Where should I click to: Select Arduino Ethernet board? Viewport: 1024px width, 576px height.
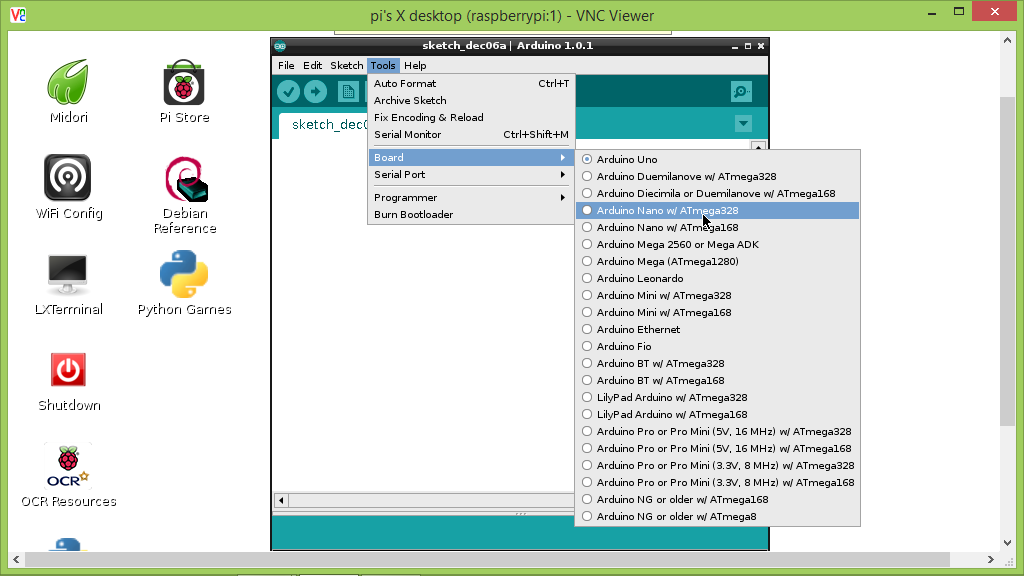[718, 329]
